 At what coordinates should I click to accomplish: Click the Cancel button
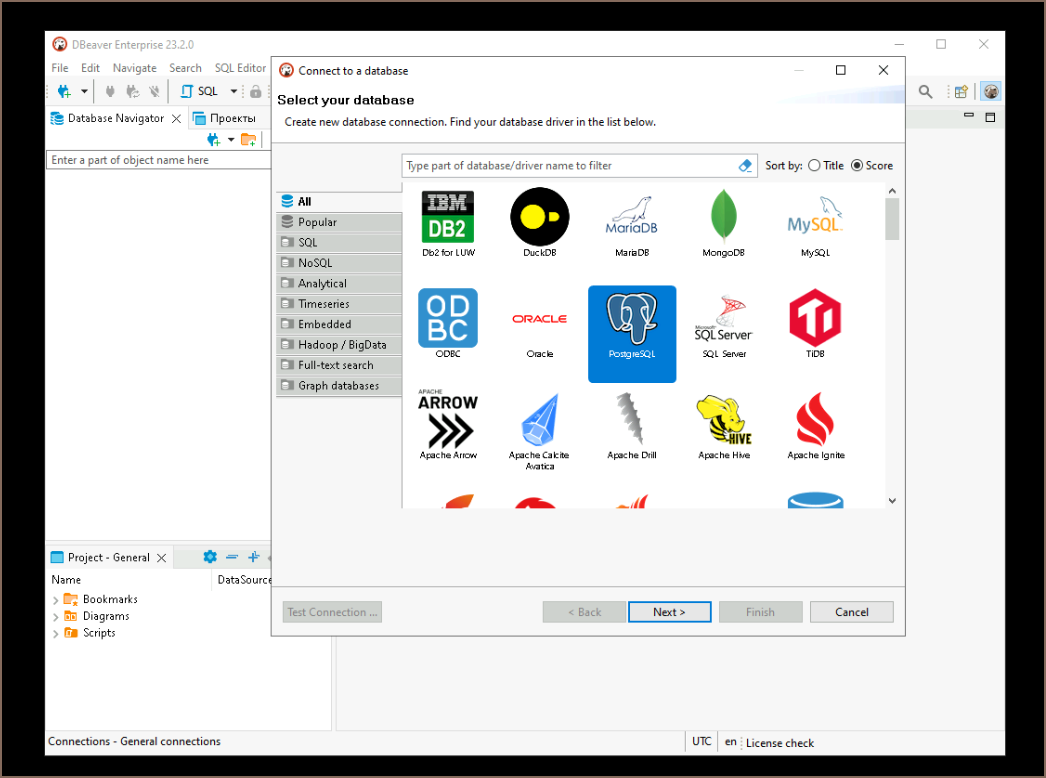(x=851, y=612)
